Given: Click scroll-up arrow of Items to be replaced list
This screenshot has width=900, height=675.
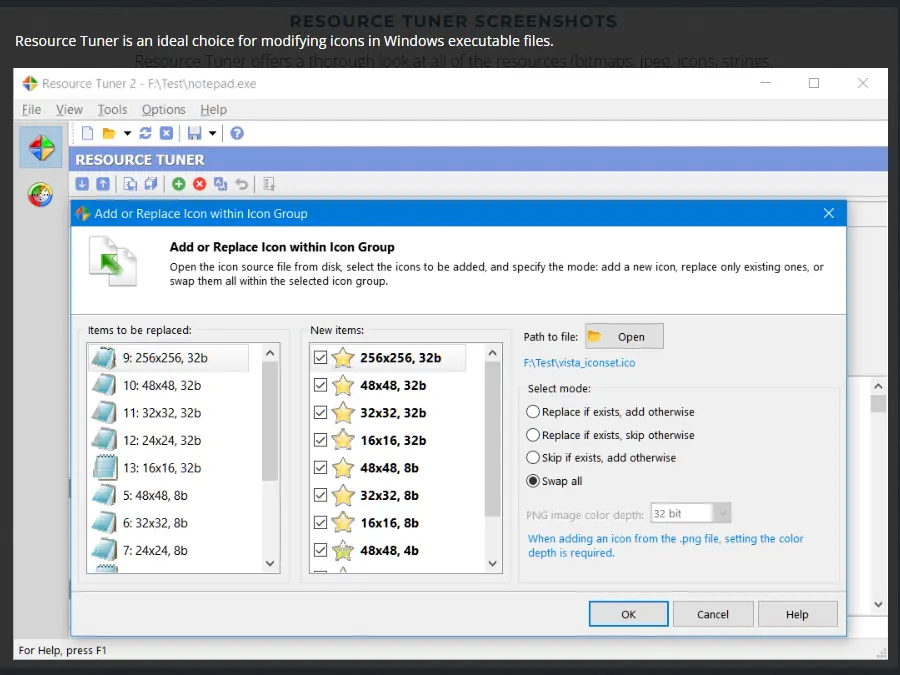Looking at the screenshot, I should (x=270, y=354).
